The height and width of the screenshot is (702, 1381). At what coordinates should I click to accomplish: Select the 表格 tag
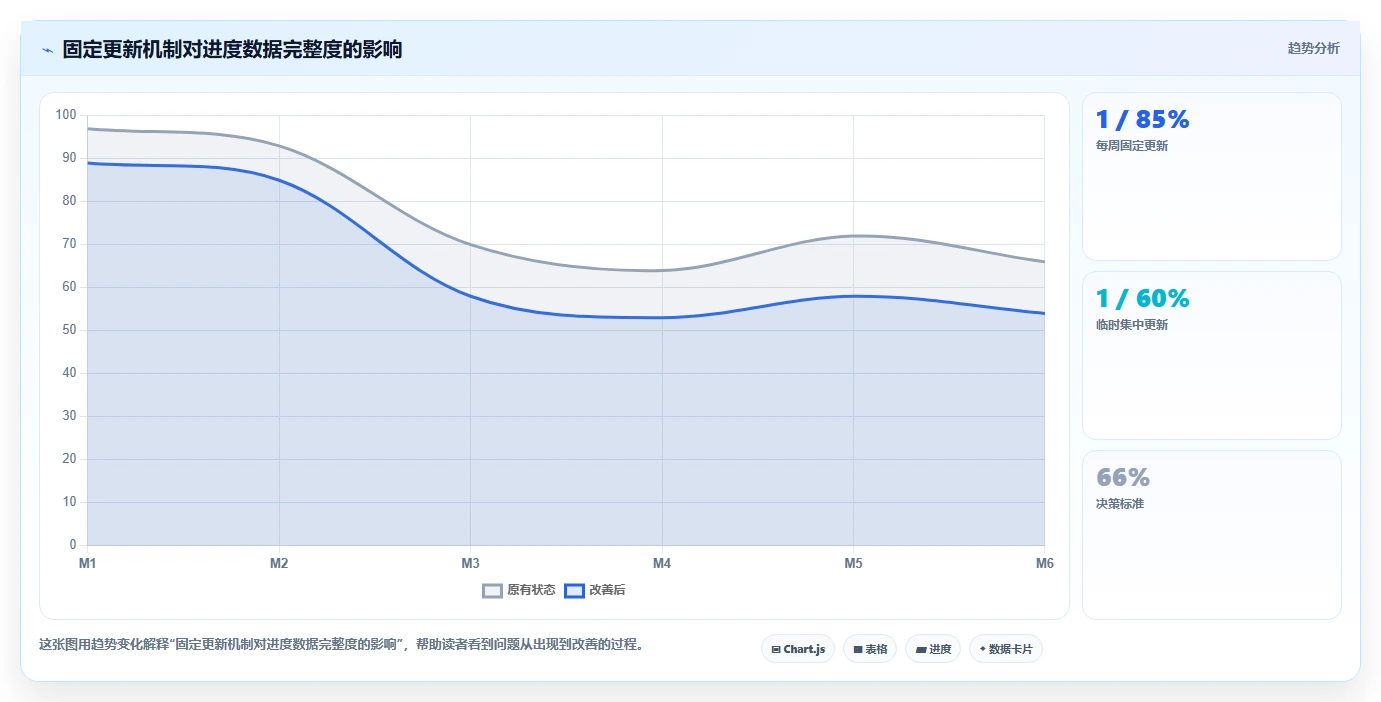click(x=870, y=649)
